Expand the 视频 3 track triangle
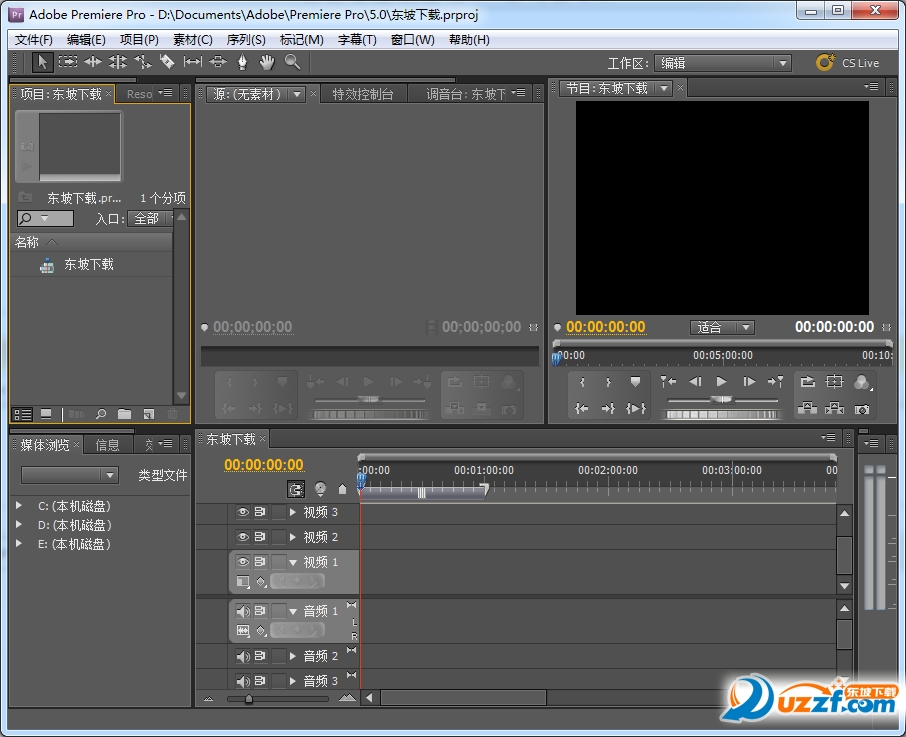 click(293, 512)
